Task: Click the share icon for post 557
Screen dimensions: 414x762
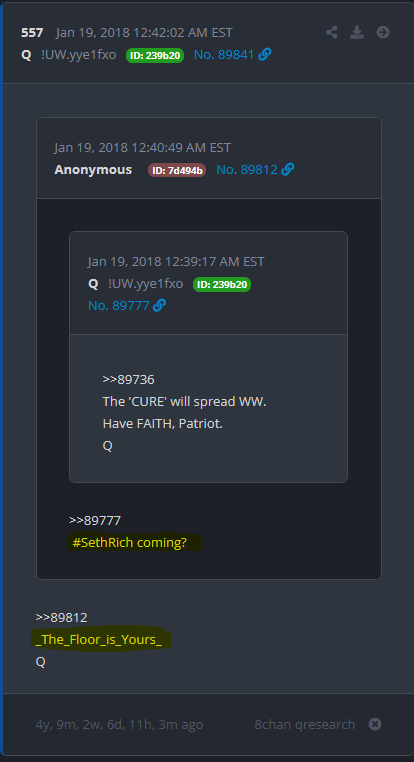Action: [332, 33]
